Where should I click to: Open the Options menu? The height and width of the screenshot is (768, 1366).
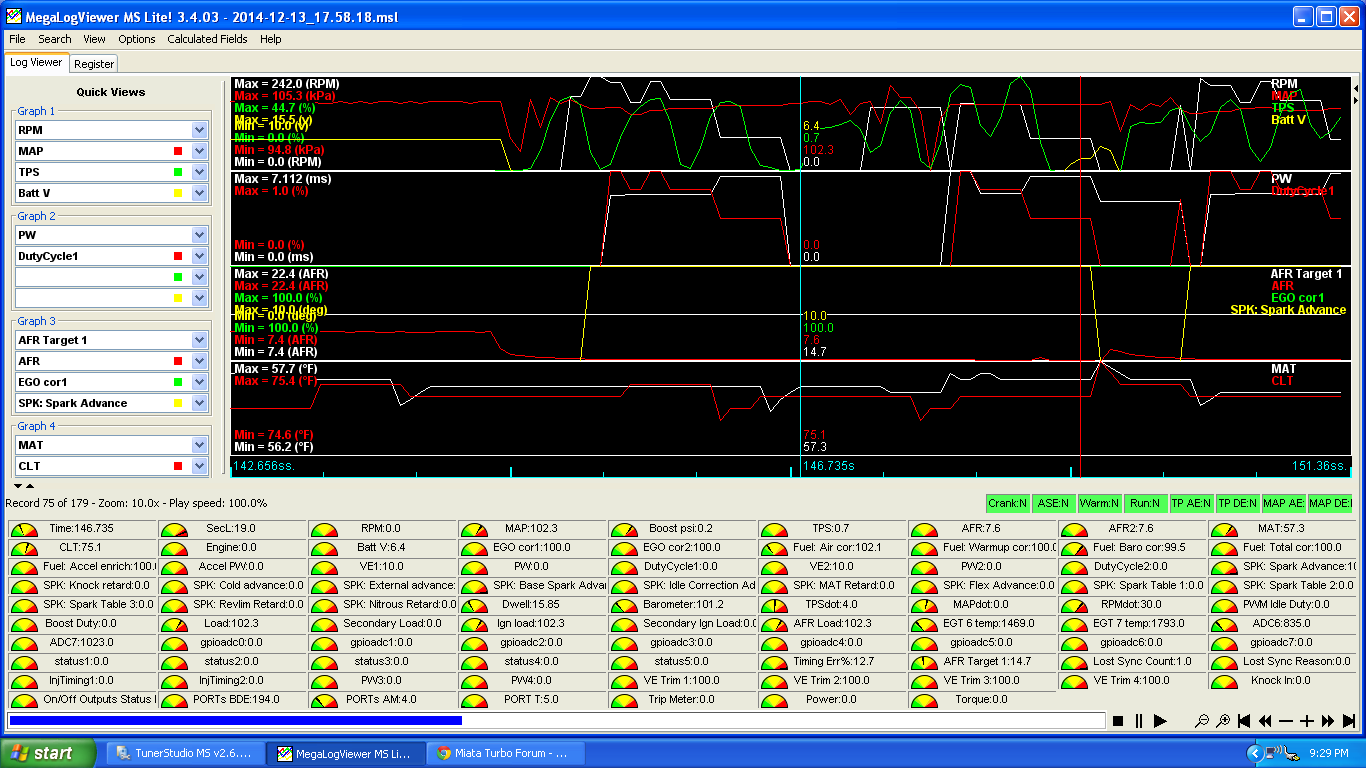[x=136, y=39]
